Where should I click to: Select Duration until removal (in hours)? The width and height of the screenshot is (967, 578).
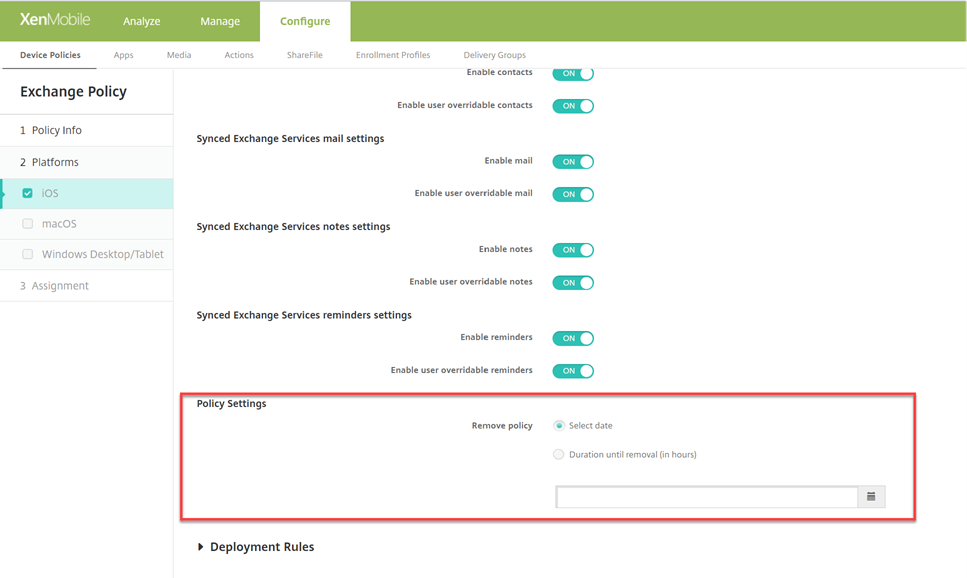[x=559, y=455]
